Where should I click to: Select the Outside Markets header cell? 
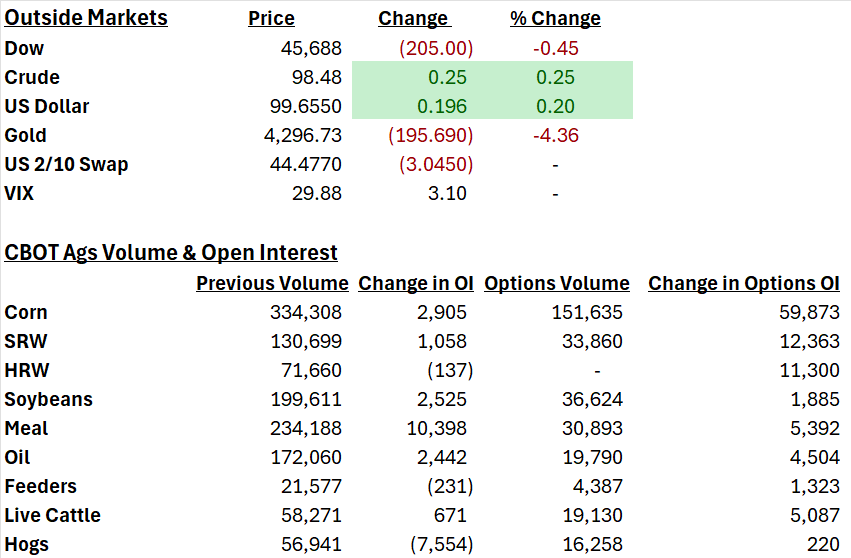point(86,18)
